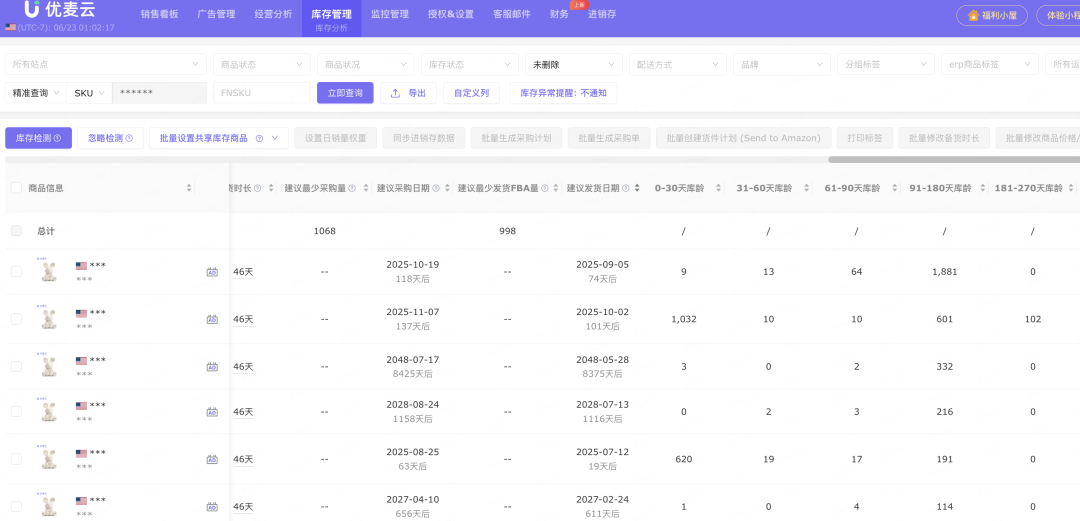1080x521 pixels.
Task: Focus the FNSKU input field
Action: click(x=262, y=93)
